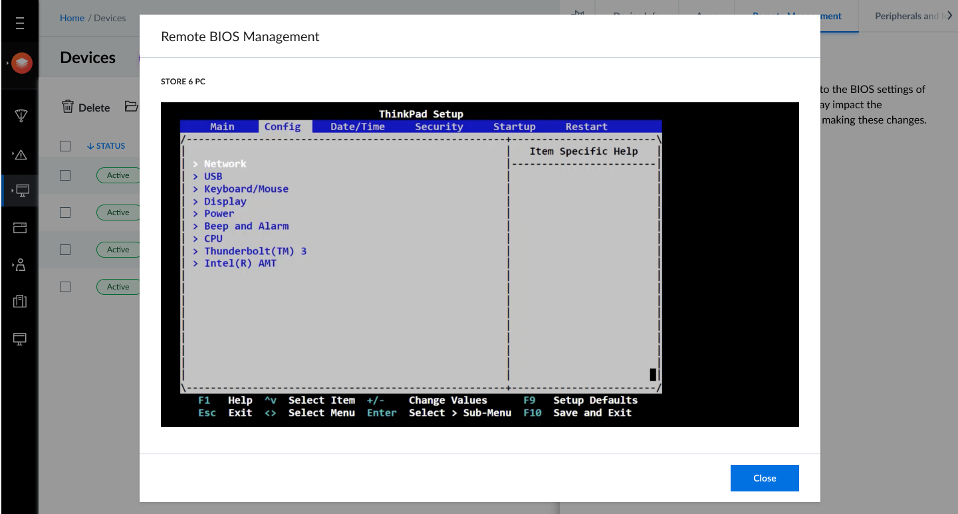The height and width of the screenshot is (514, 958).
Task: Switch to the Restart BIOS tab
Action: point(587,127)
